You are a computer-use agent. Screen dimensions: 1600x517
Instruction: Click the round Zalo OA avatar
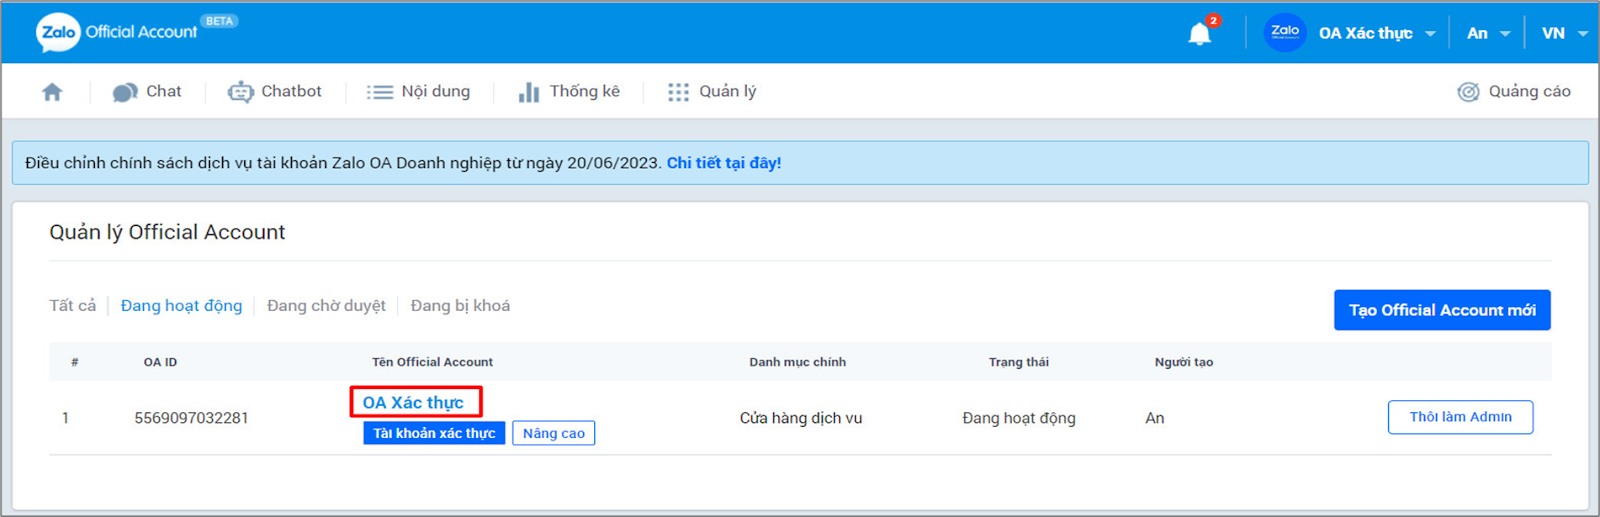pos(1285,32)
